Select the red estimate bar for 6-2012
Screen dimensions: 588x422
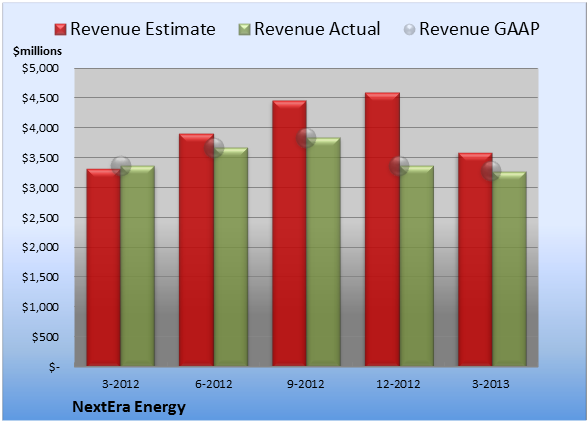click(196, 250)
